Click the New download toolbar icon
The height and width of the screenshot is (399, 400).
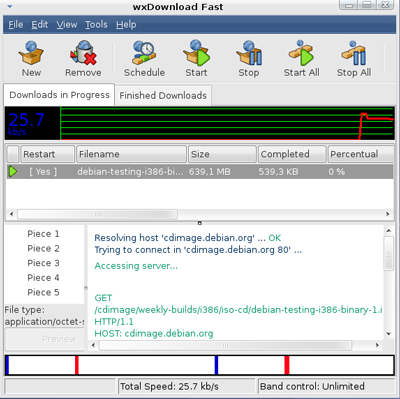pyautogui.click(x=31, y=53)
